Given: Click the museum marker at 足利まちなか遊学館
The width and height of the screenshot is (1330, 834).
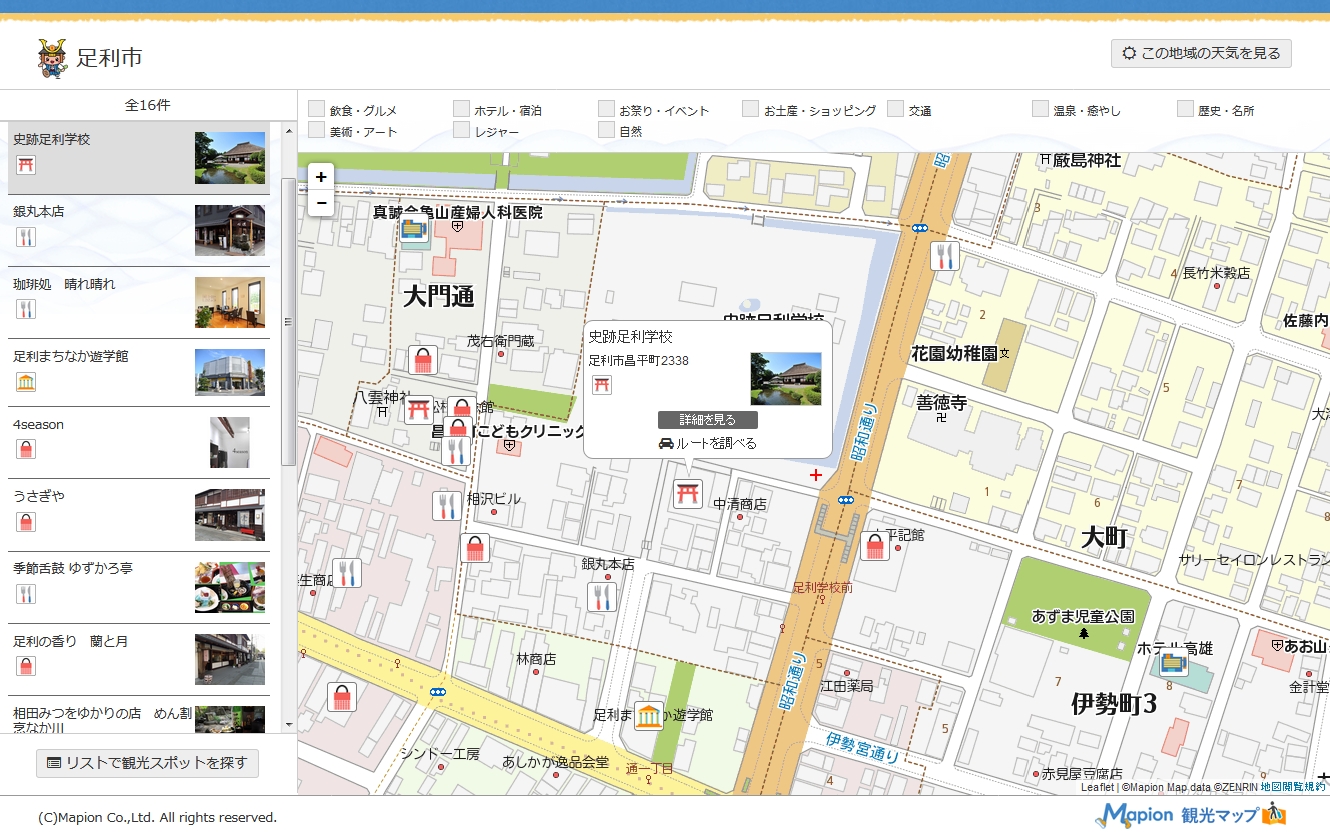Looking at the screenshot, I should pyautogui.click(x=648, y=716).
